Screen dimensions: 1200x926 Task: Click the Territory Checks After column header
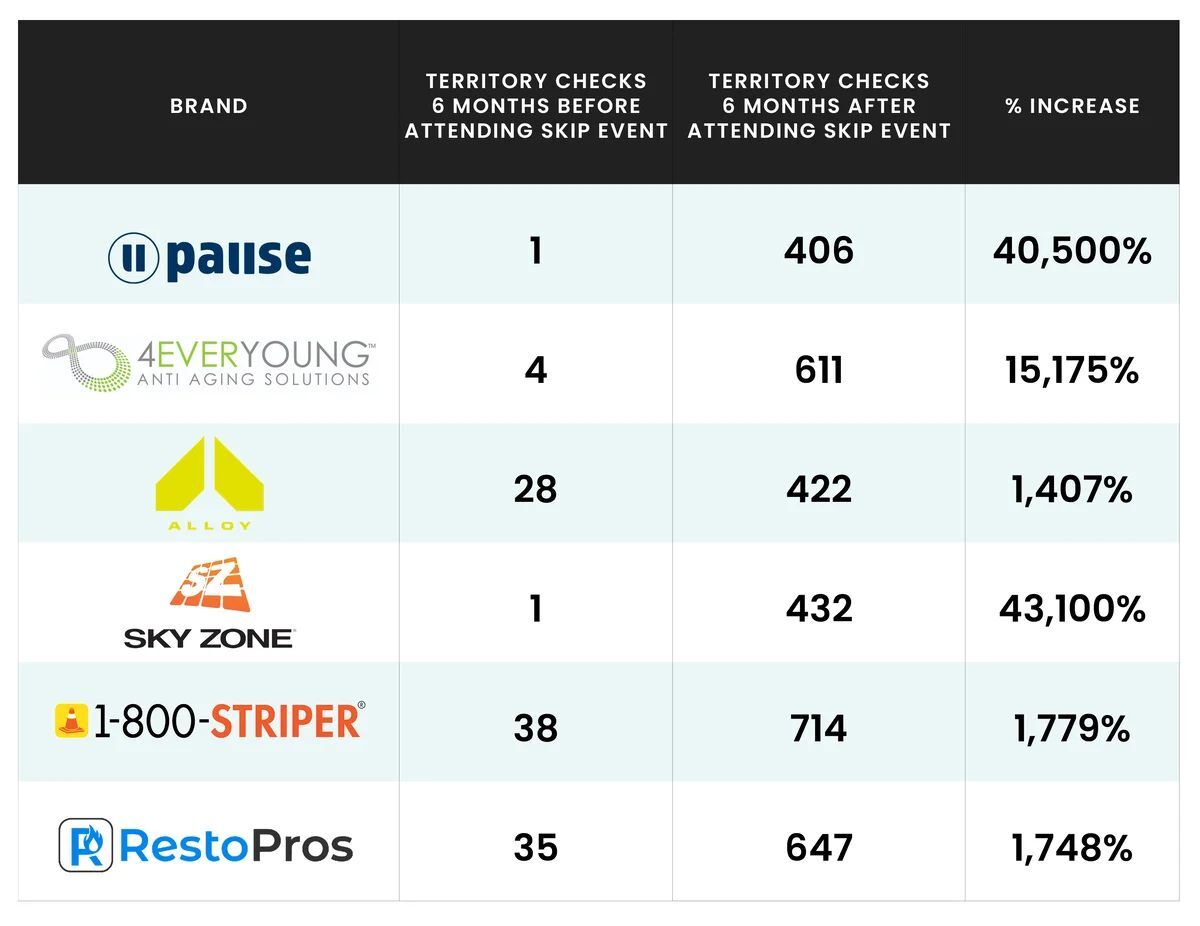(x=819, y=106)
